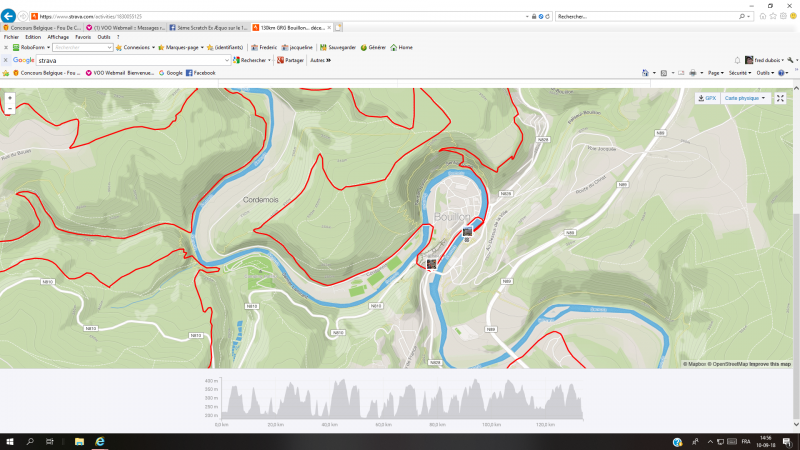Click the command bar print icon
The image size is (800, 450).
coord(692,73)
